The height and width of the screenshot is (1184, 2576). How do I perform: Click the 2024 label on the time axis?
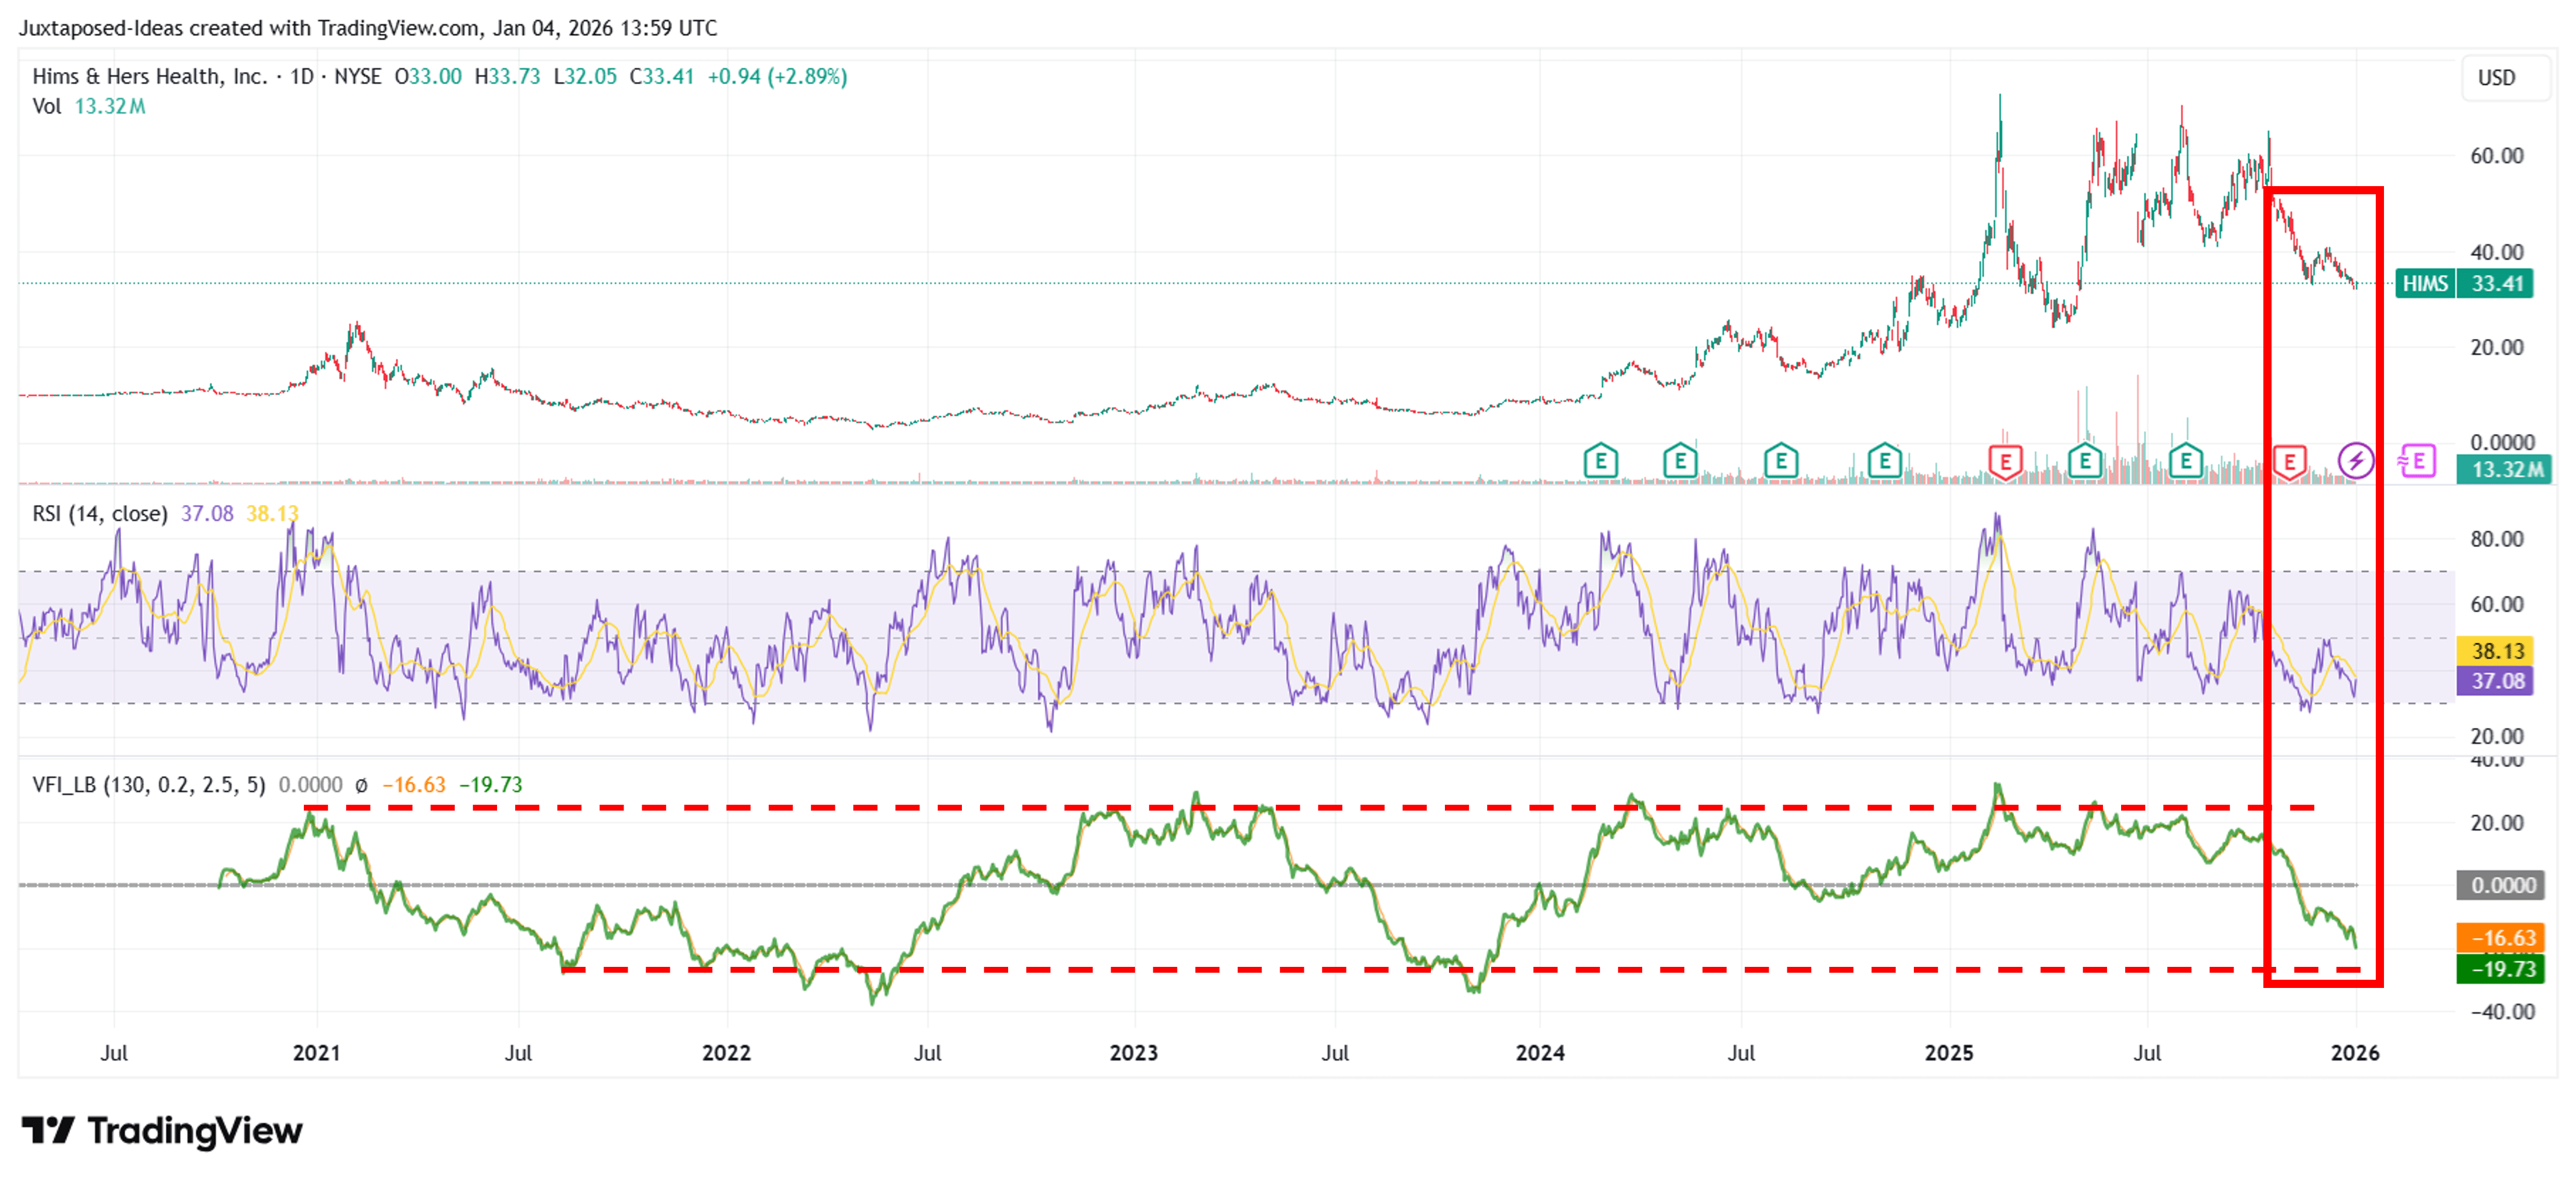[1540, 1053]
